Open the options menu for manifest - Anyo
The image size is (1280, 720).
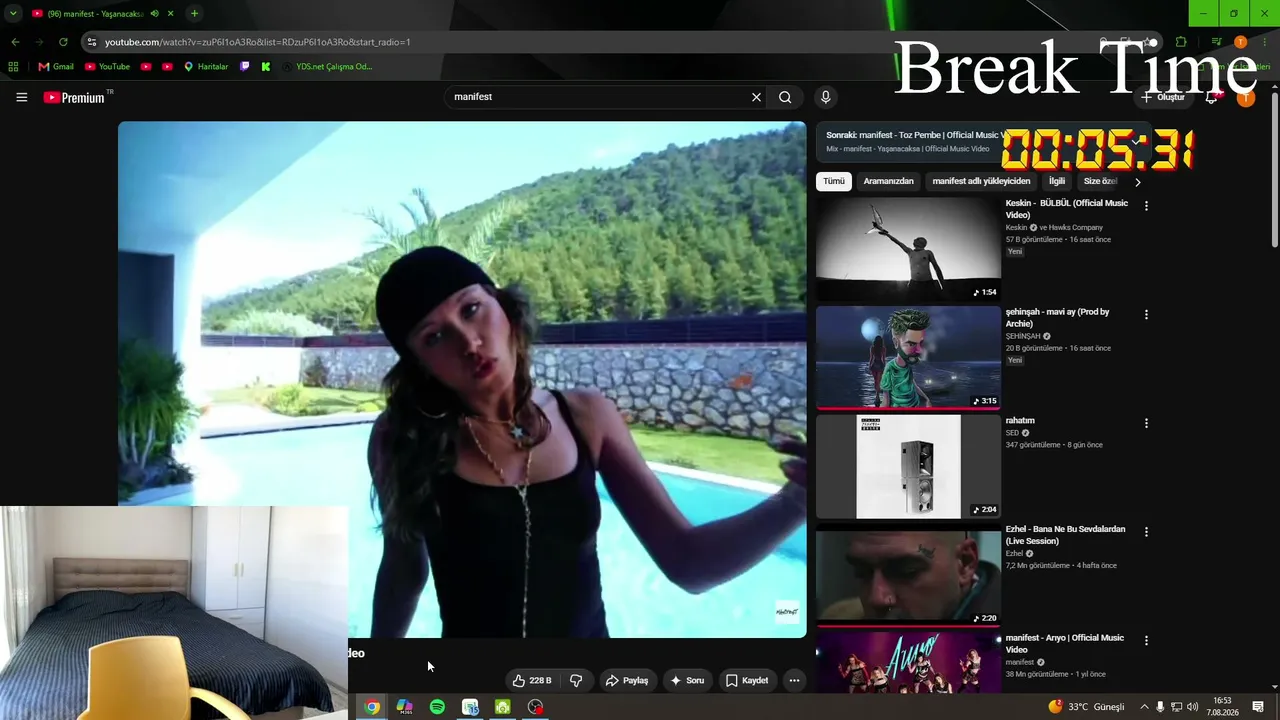(x=1146, y=641)
